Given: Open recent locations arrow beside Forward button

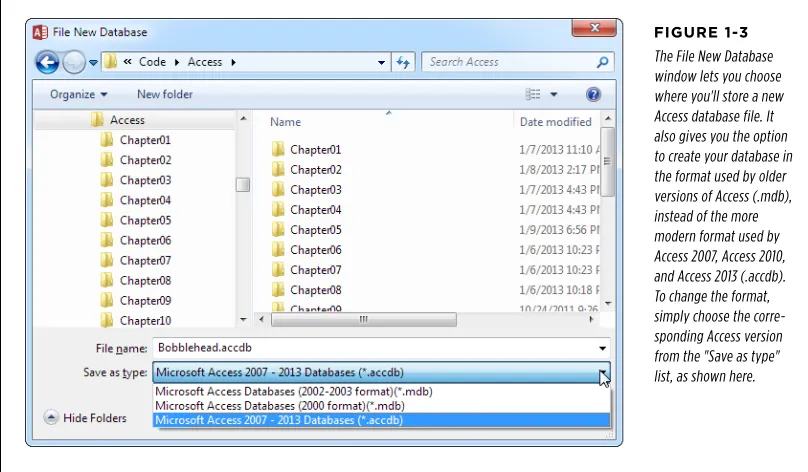Looking at the screenshot, I should pyautogui.click(x=93, y=63).
